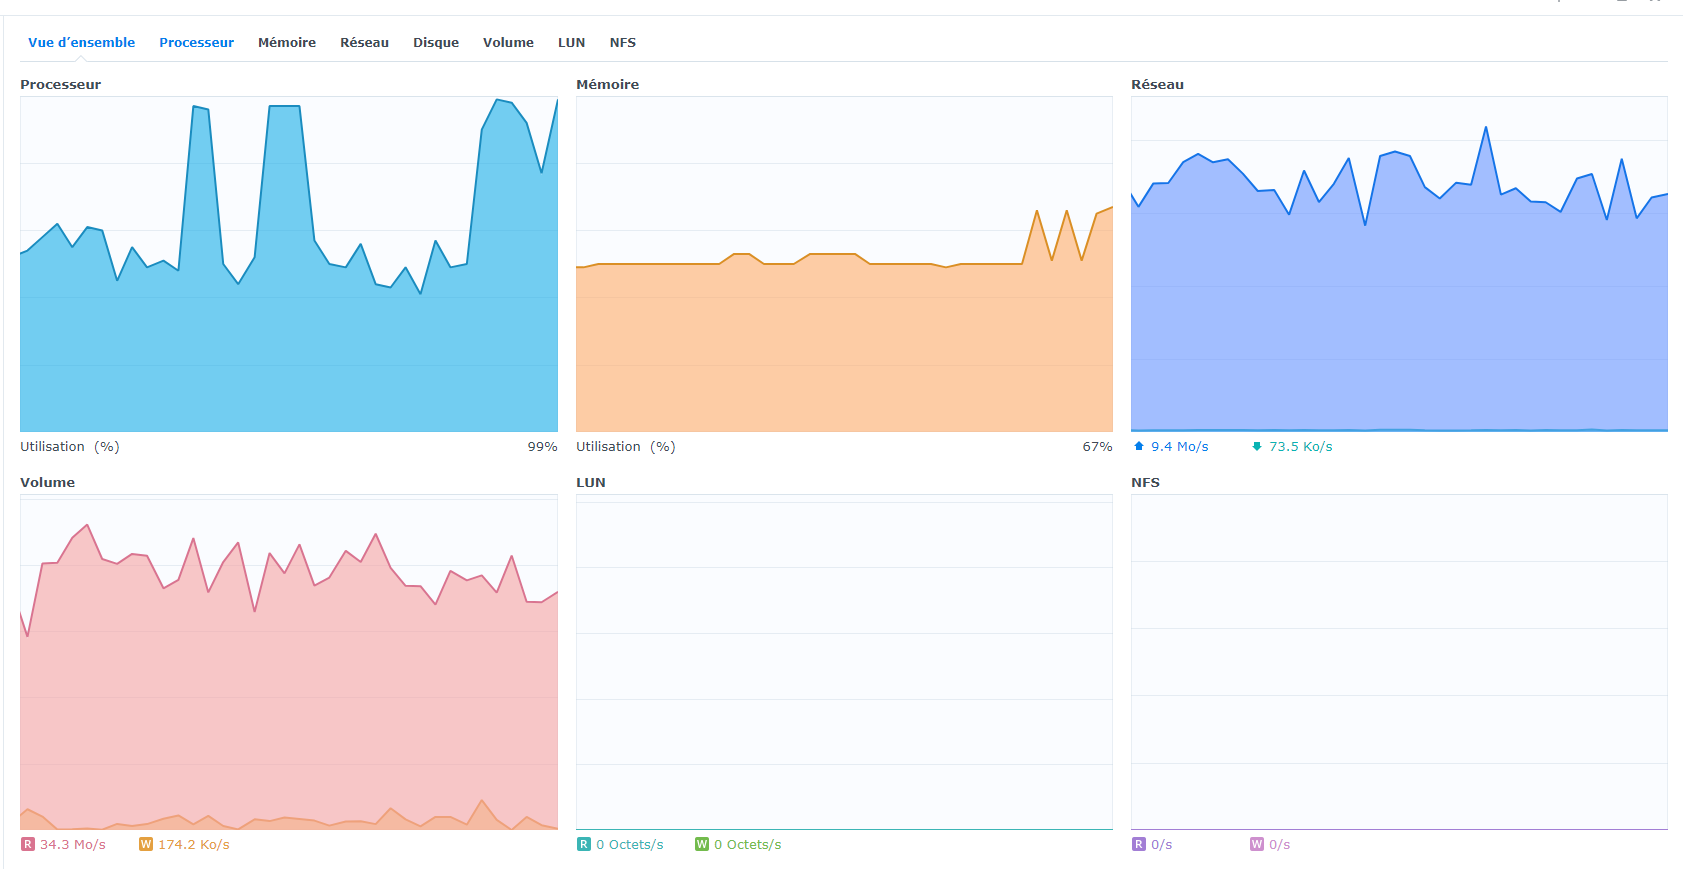This screenshot has height=869, width=1683.
Task: Open the Volume tab
Action: pyautogui.click(x=508, y=43)
